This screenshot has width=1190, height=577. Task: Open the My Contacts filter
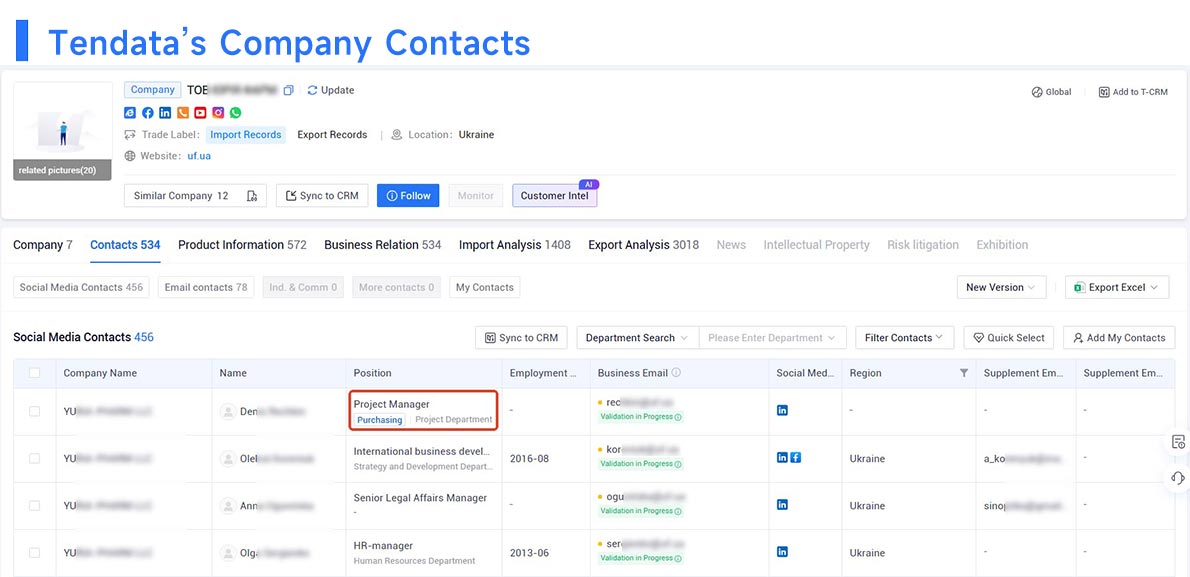(484, 287)
